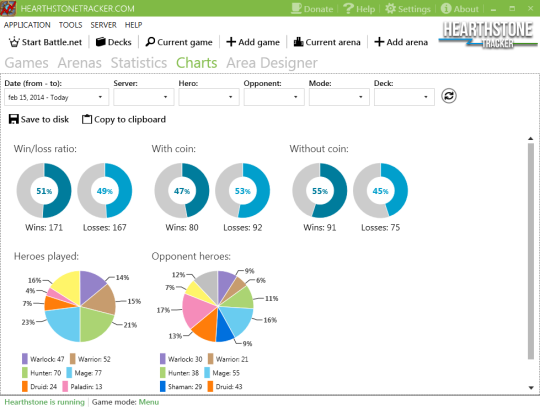
Task: Click the Decks label
Action: [120, 42]
